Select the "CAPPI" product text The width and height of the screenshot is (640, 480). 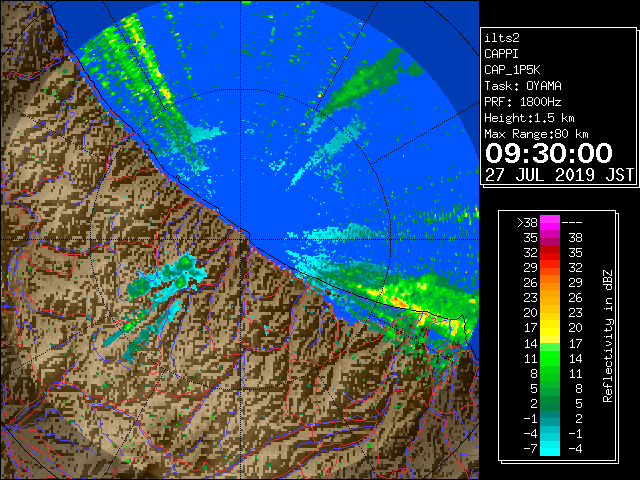(x=501, y=54)
